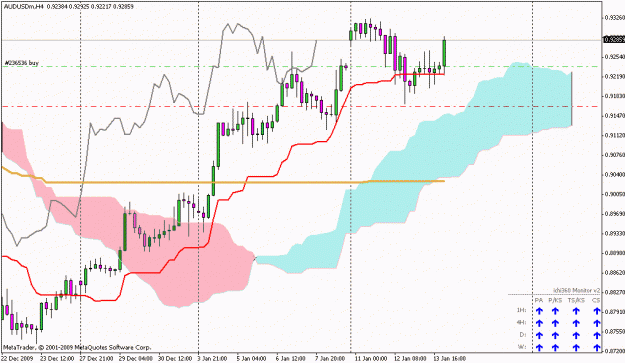Click the 4H CS up arrow
The image size is (625, 363).
click(596, 323)
